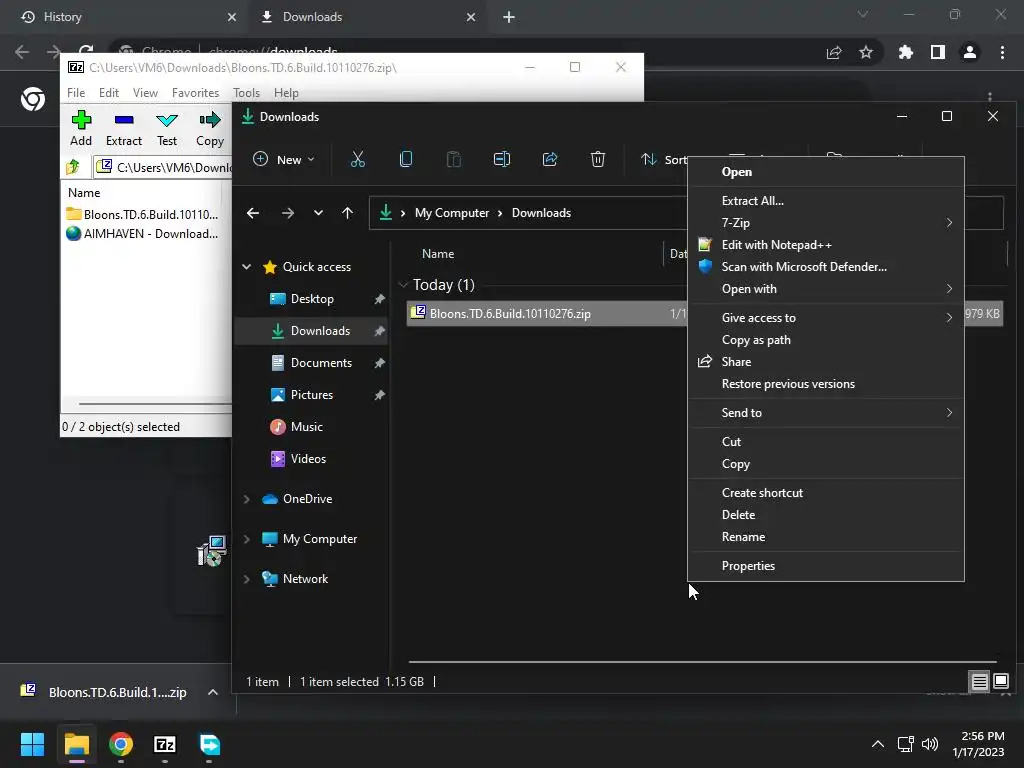
Task: Open a new Chrome tab
Action: (509, 17)
